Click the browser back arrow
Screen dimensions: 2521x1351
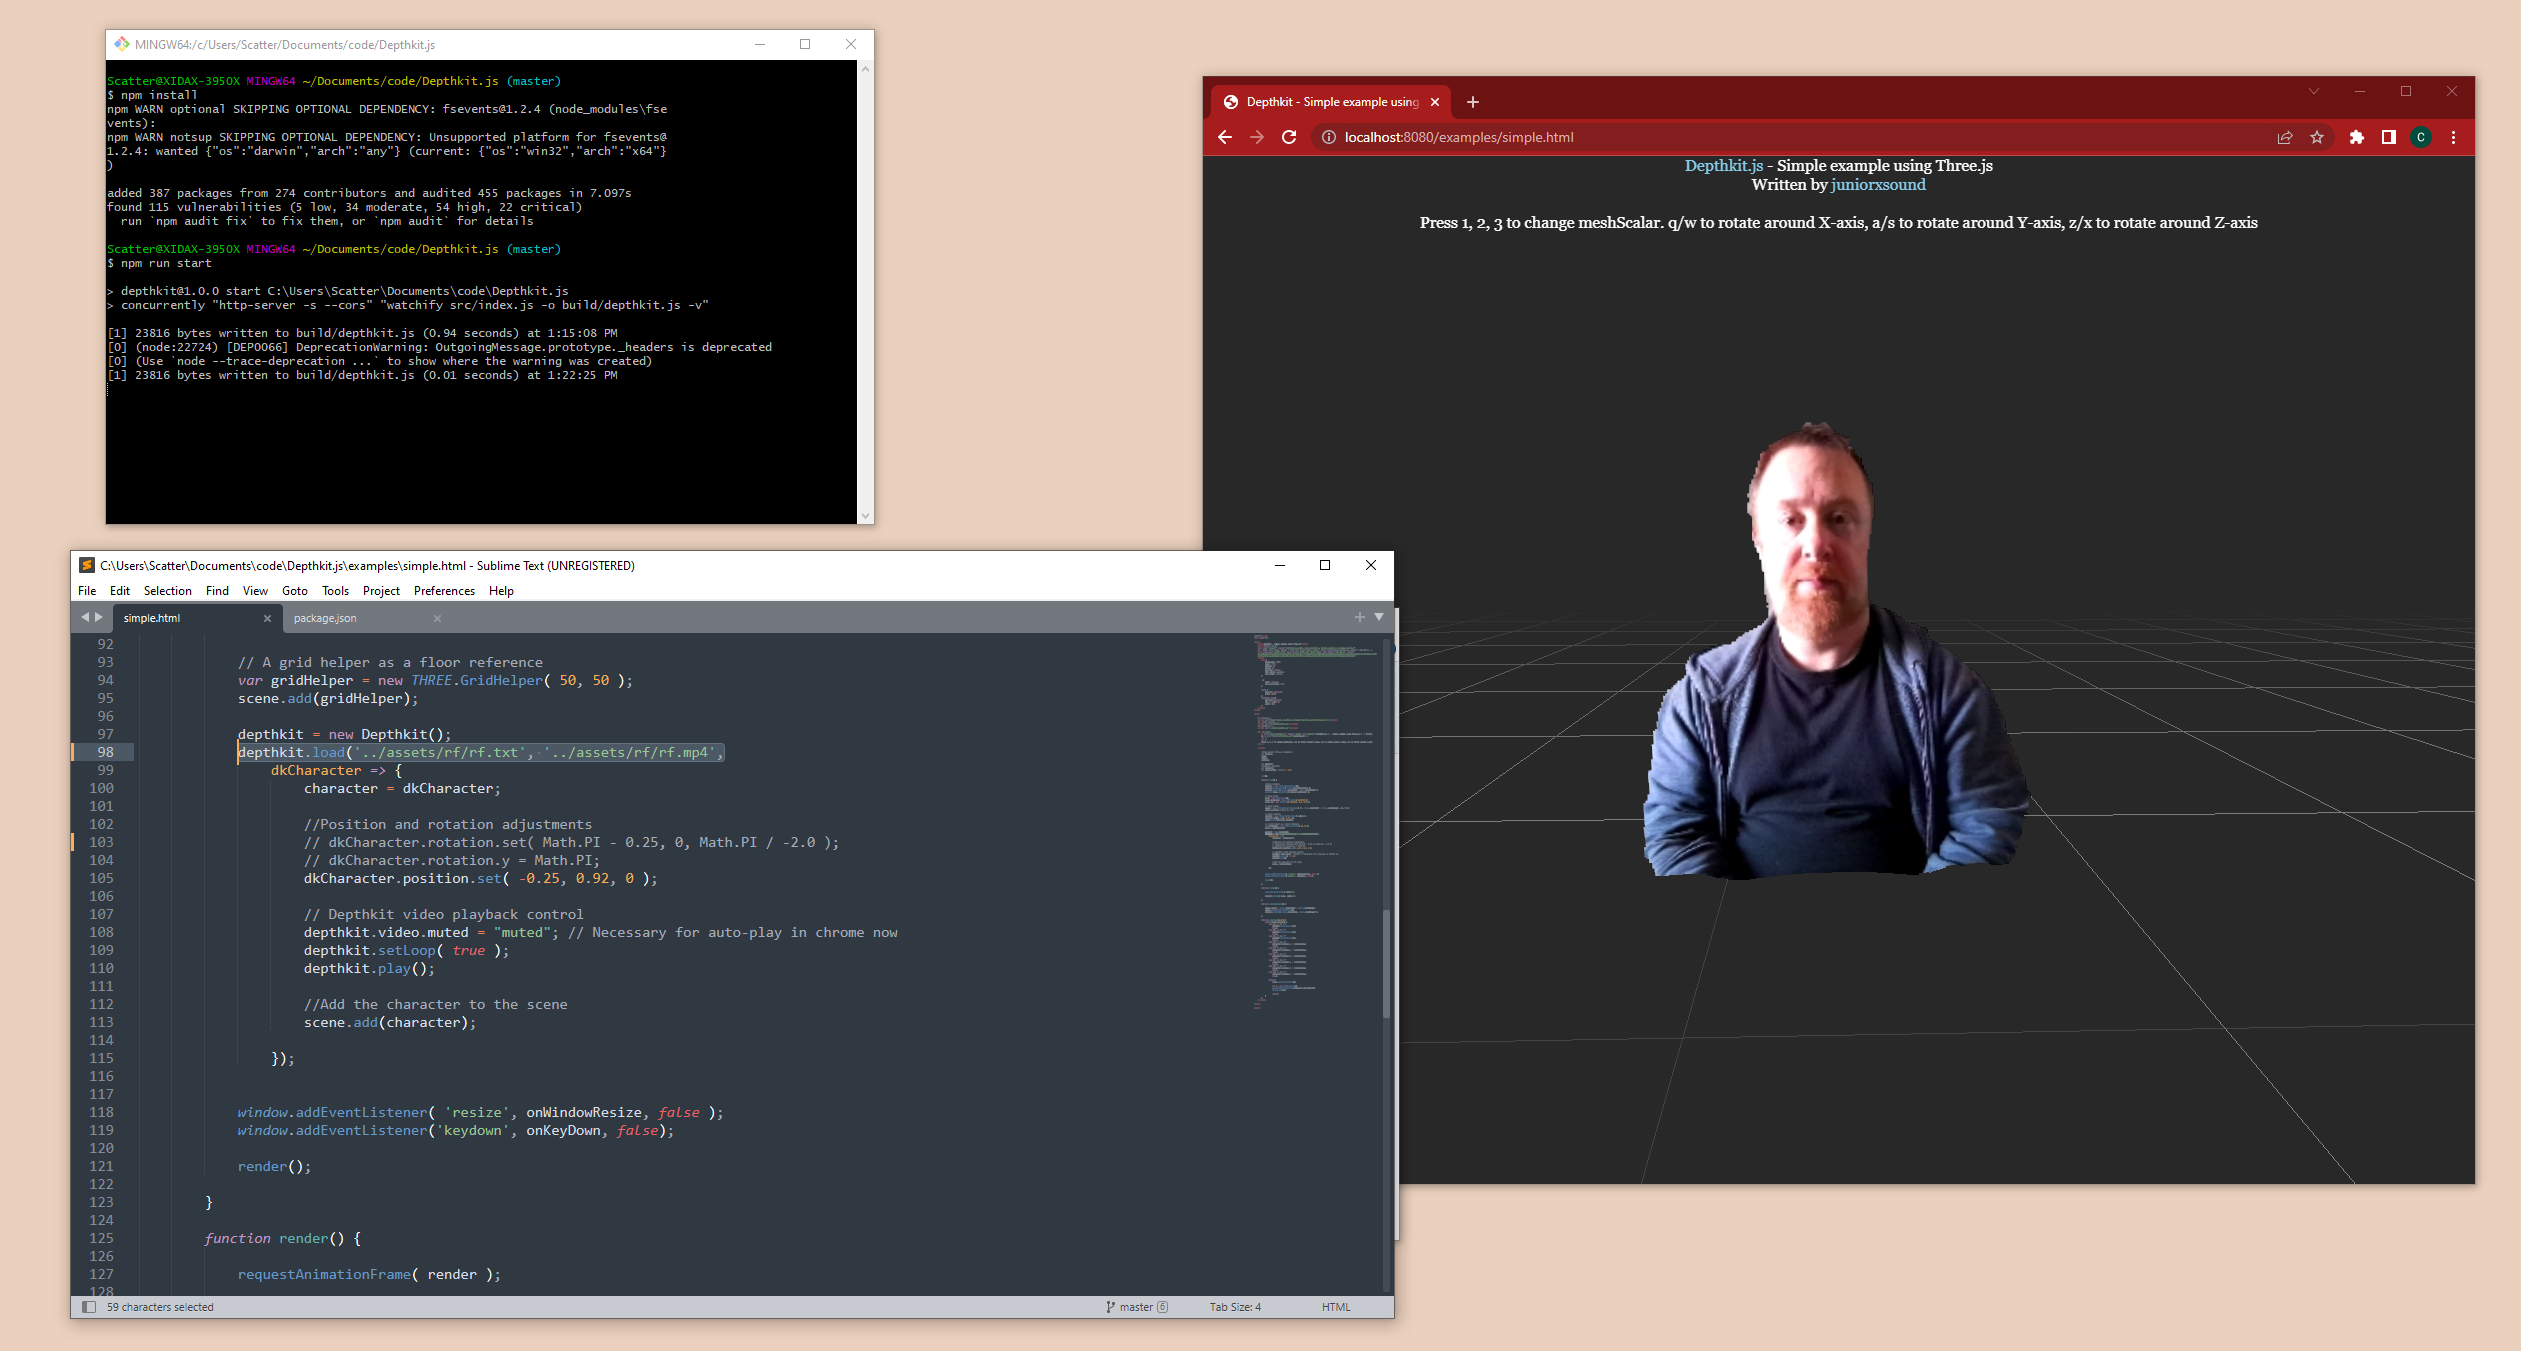(x=1225, y=137)
